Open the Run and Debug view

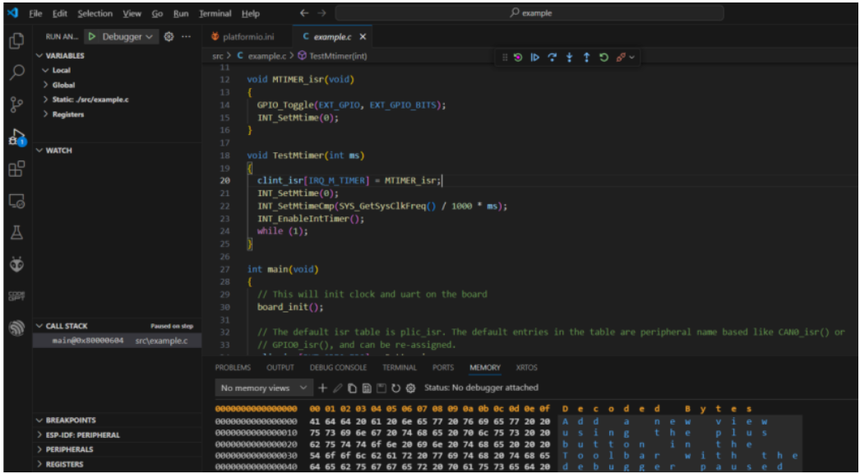[17, 137]
